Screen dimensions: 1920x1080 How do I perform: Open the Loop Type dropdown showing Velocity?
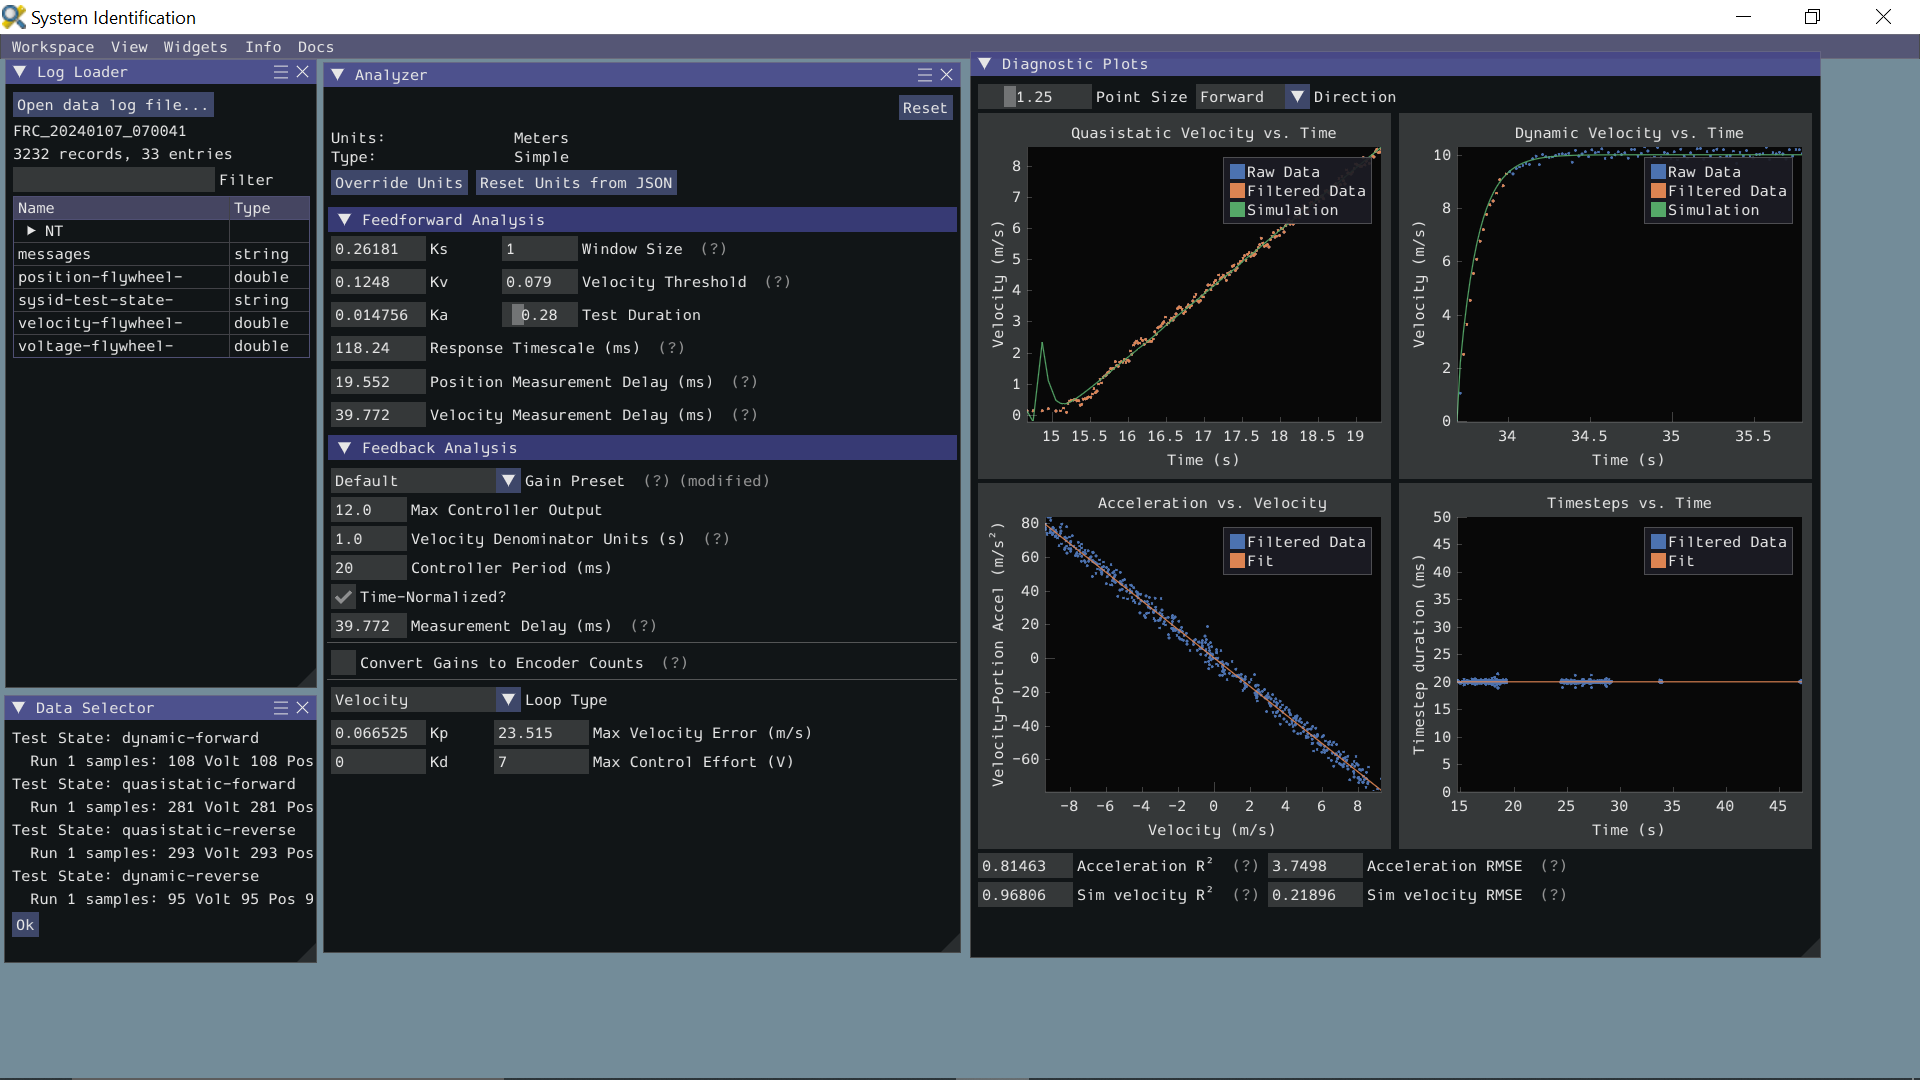[509, 699]
